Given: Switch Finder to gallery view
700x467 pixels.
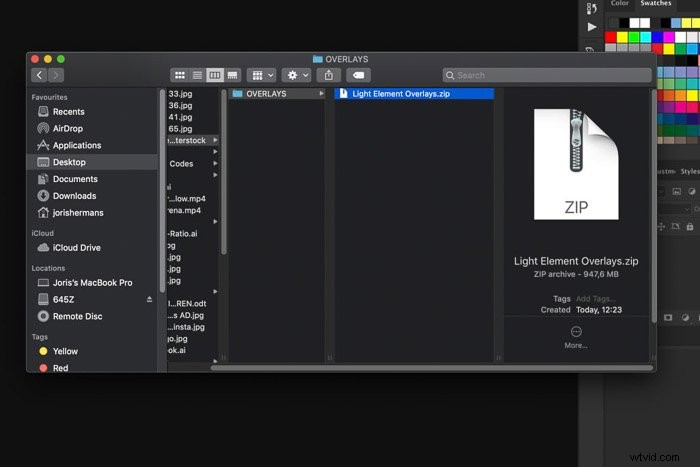Looking at the screenshot, I should [232, 75].
